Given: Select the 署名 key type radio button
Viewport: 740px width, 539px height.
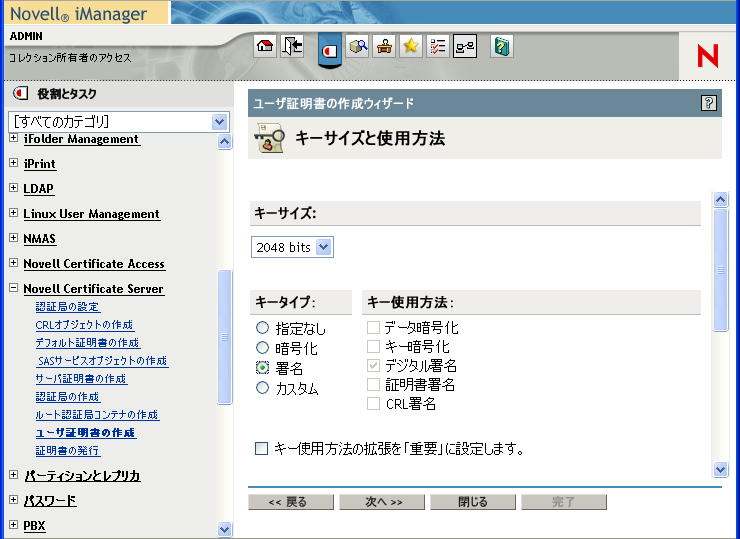Looking at the screenshot, I should (x=262, y=367).
